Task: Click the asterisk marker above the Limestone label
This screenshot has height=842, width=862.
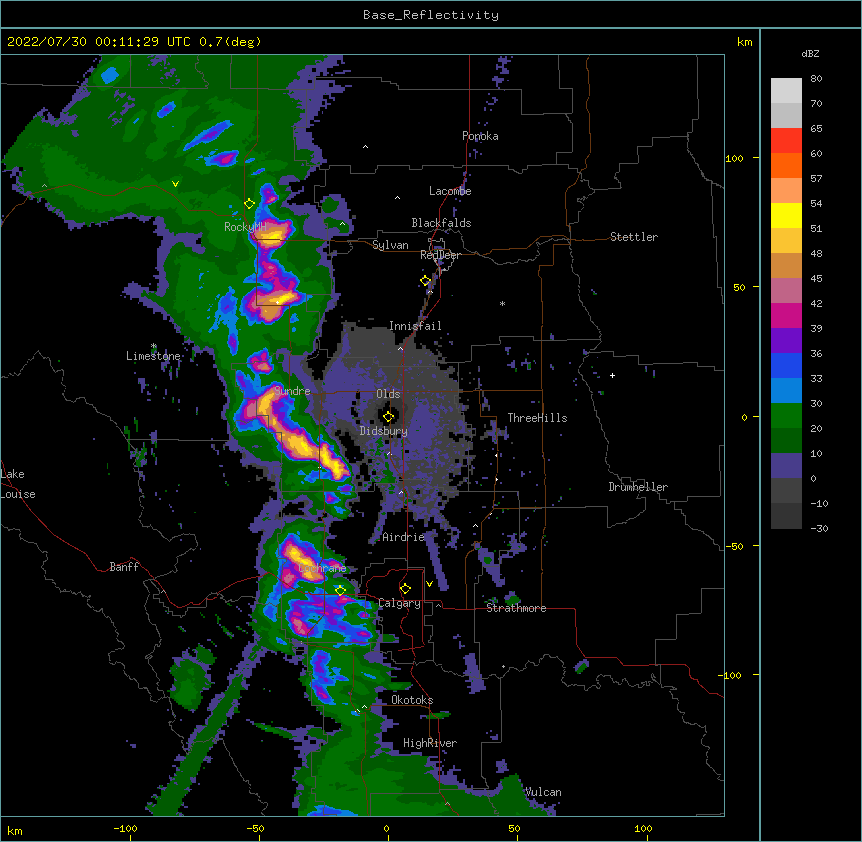Action: pyautogui.click(x=153, y=346)
